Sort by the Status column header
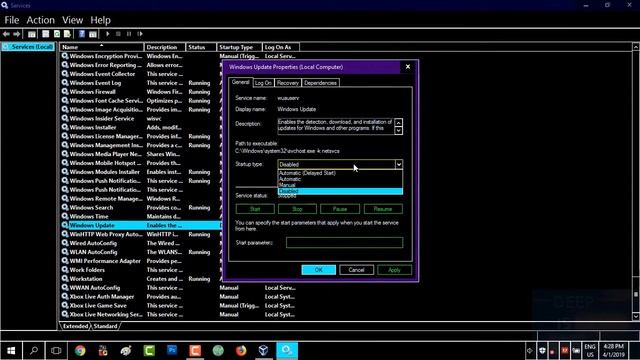The height and width of the screenshot is (360, 640). click(x=201, y=47)
